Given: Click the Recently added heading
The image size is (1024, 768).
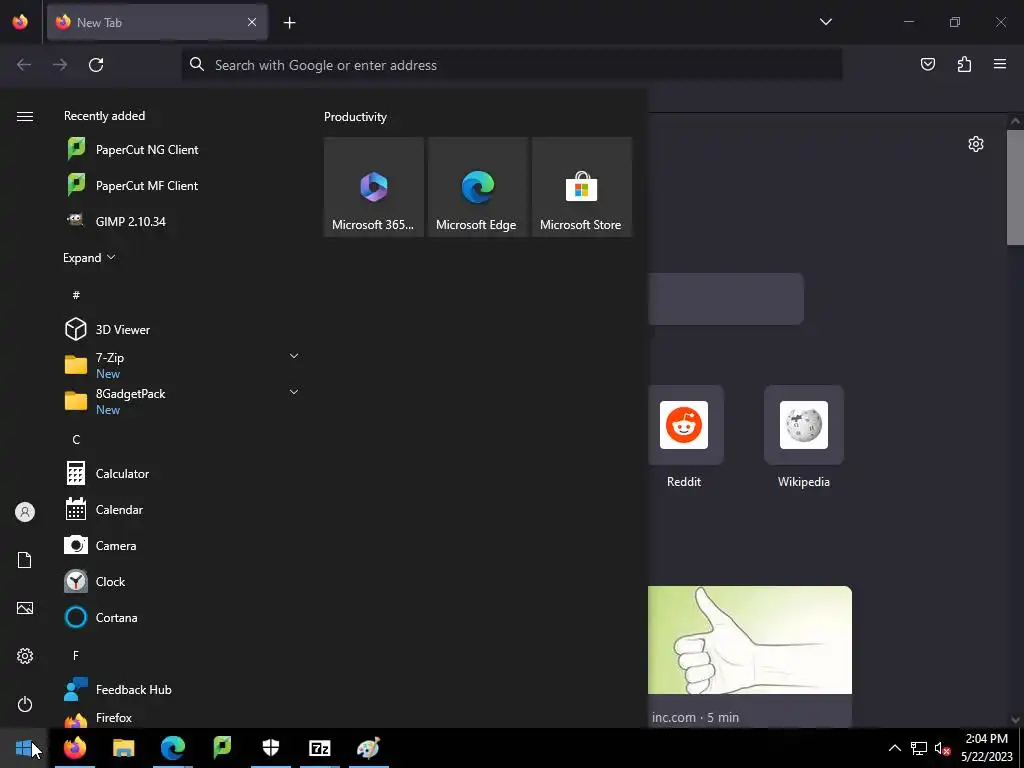Looking at the screenshot, I should click(x=104, y=116).
